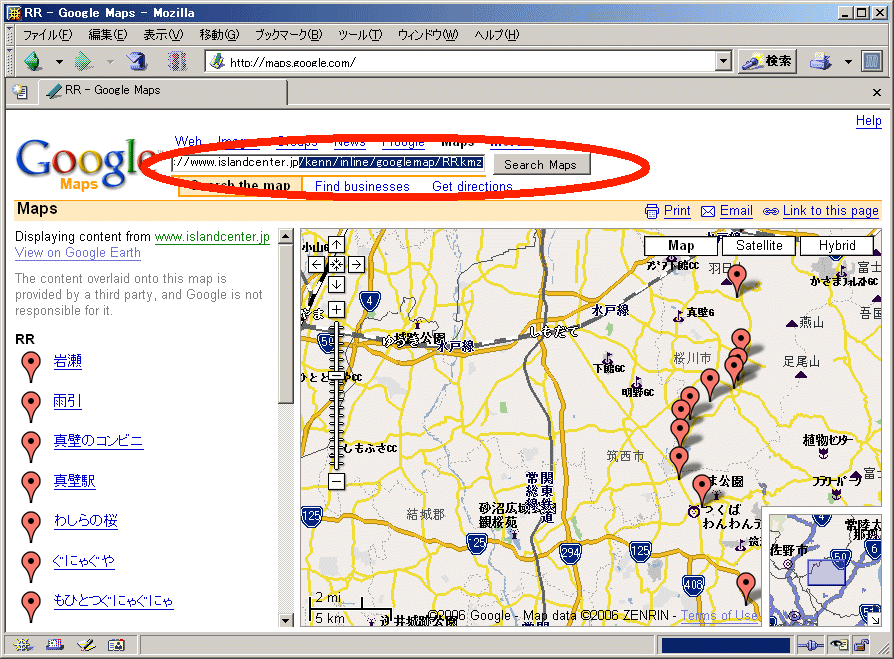Pan the map right with arrow
894x659 pixels.
tap(356, 265)
